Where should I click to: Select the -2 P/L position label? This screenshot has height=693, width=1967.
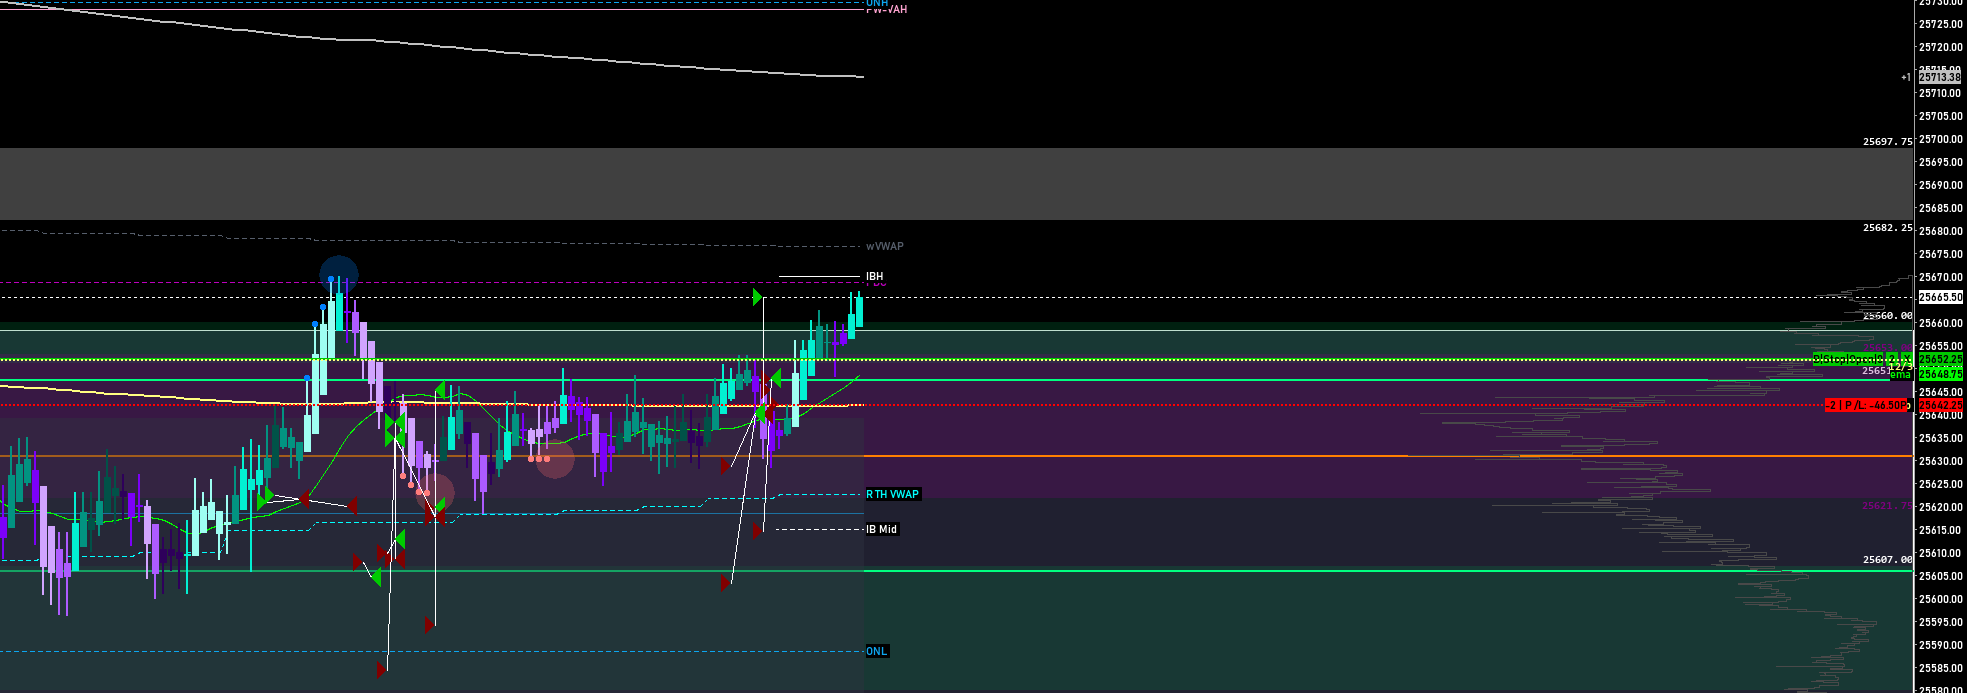[x=1866, y=405]
